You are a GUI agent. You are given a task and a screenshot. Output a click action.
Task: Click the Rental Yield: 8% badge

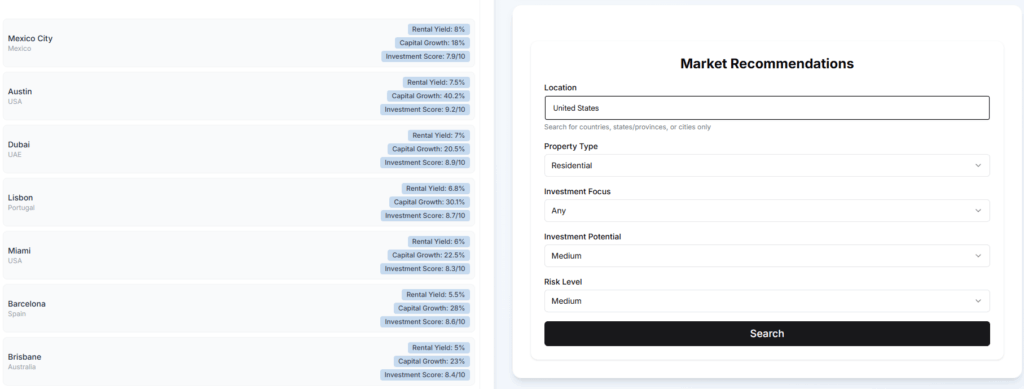(439, 29)
